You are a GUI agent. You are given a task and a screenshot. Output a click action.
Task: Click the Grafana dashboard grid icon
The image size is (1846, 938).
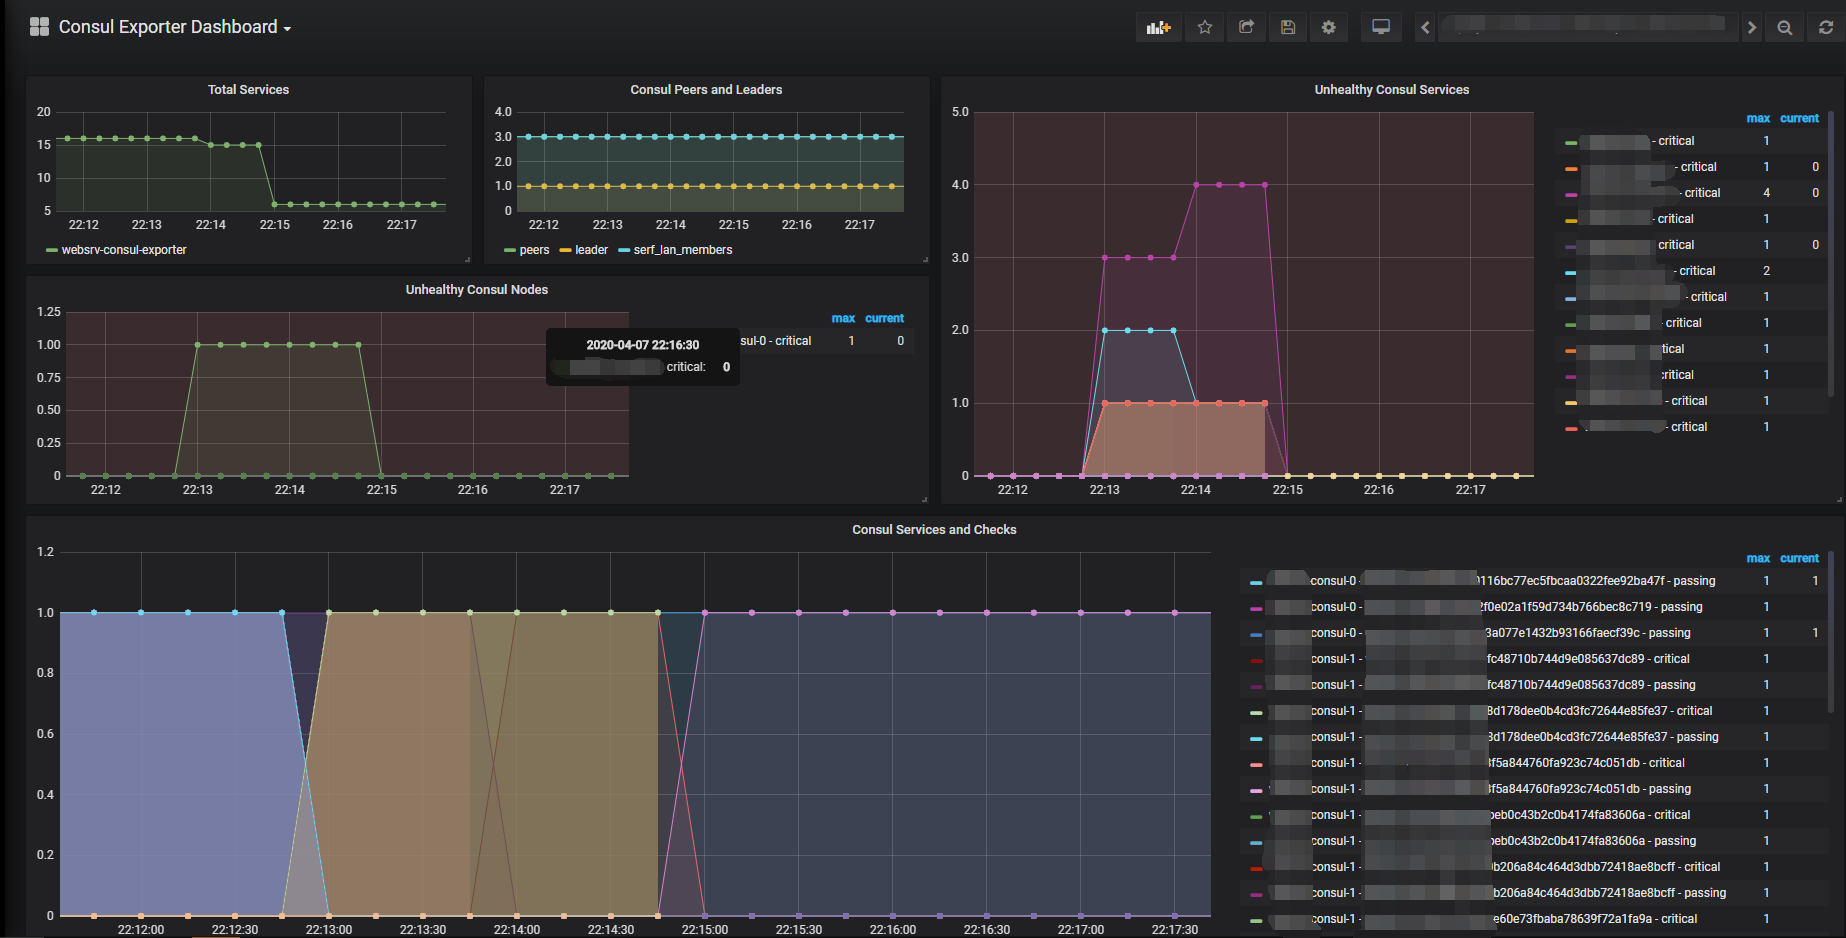(39, 27)
